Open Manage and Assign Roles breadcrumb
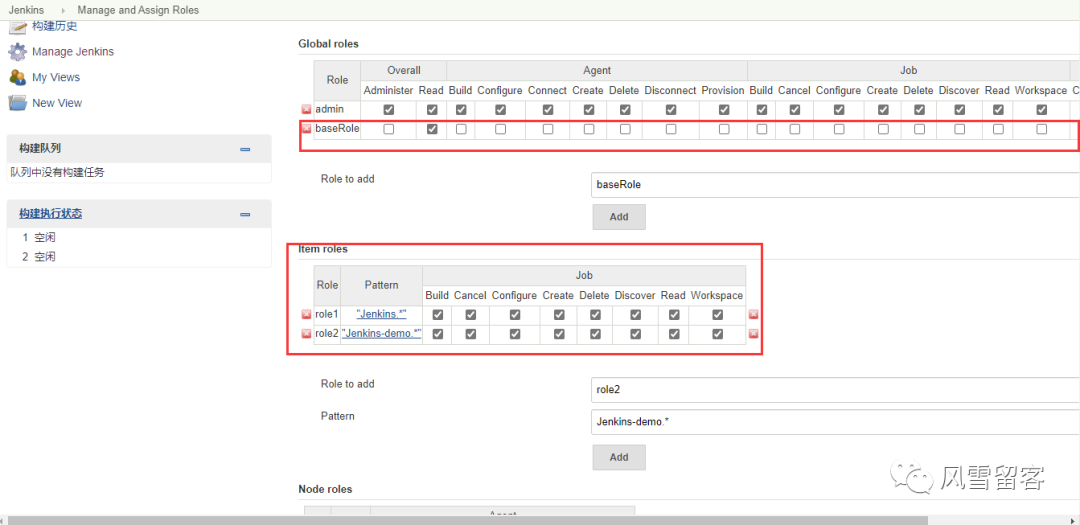The width and height of the screenshot is (1080, 525). 138,10
